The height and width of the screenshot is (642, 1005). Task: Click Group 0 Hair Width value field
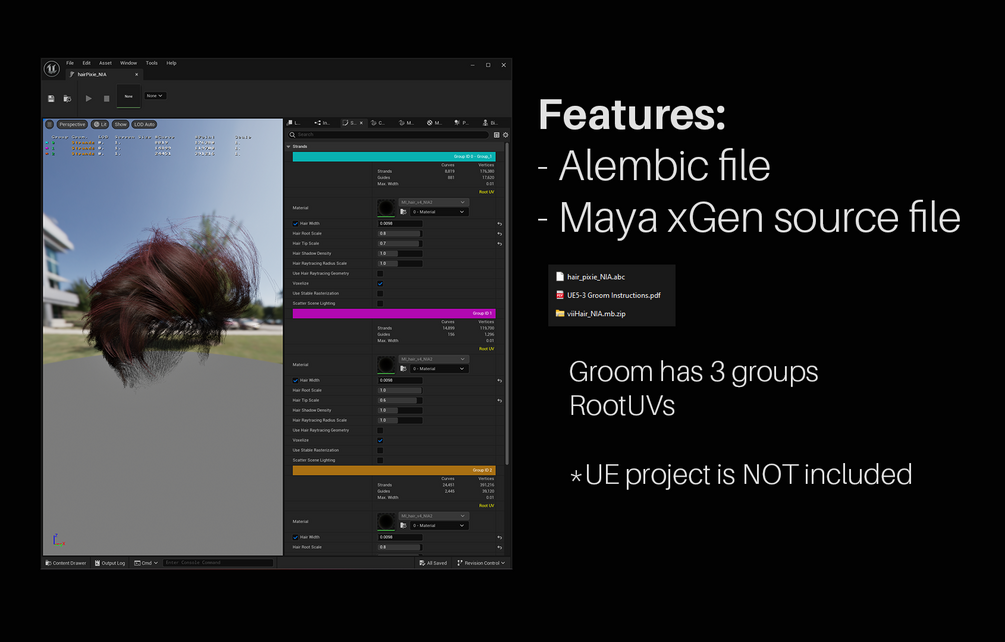400,224
